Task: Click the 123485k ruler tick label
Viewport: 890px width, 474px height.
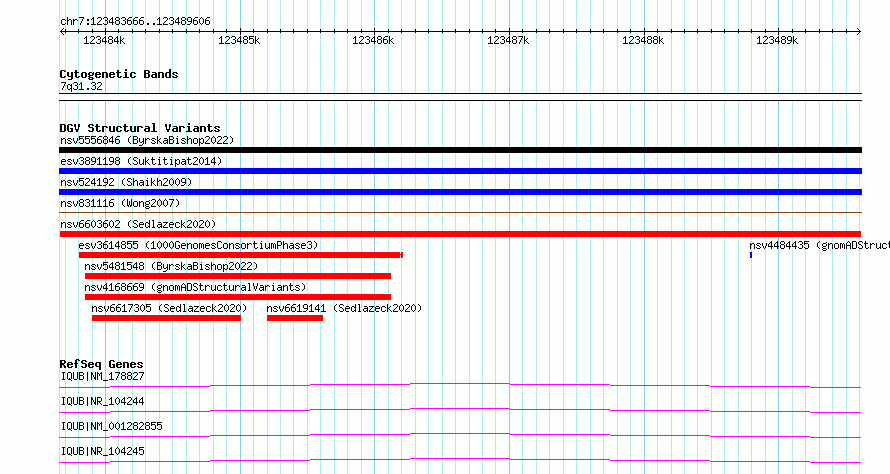Action: (x=239, y=40)
